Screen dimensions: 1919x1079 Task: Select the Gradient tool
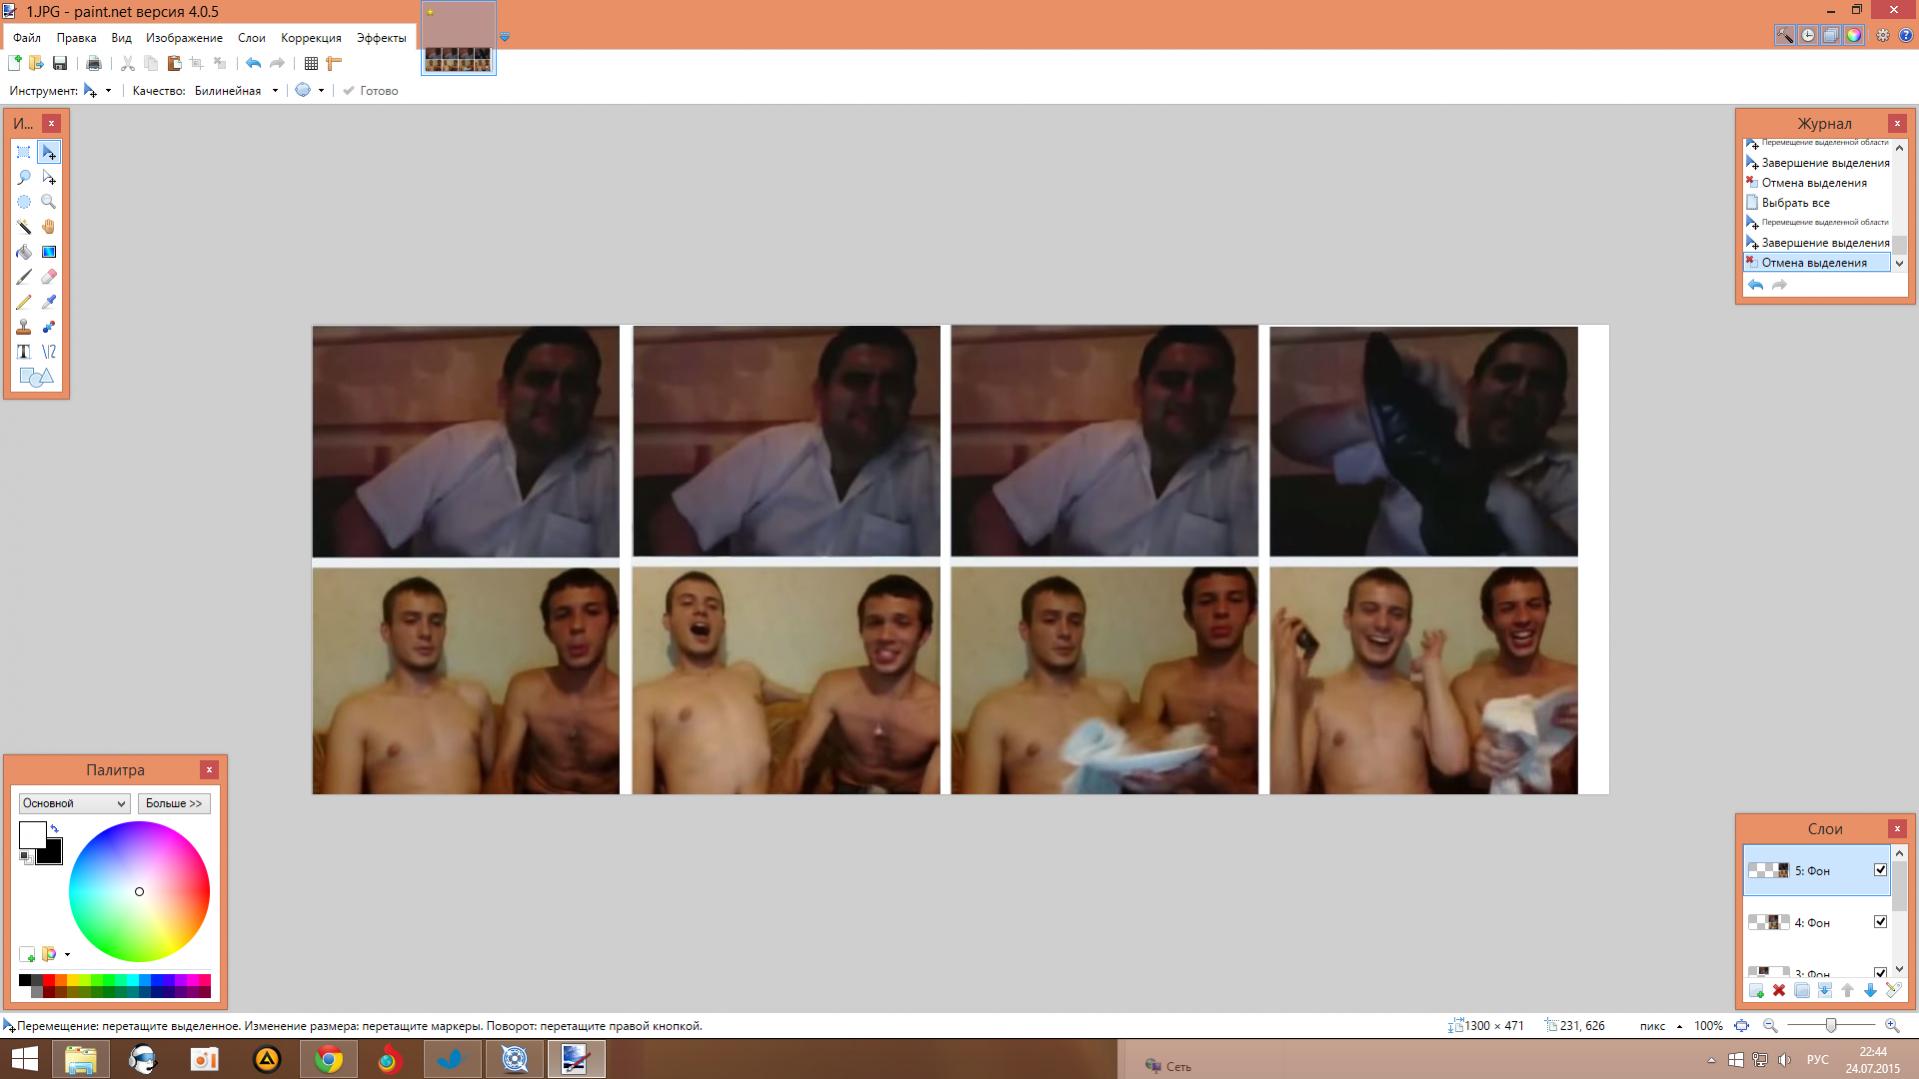coord(49,252)
